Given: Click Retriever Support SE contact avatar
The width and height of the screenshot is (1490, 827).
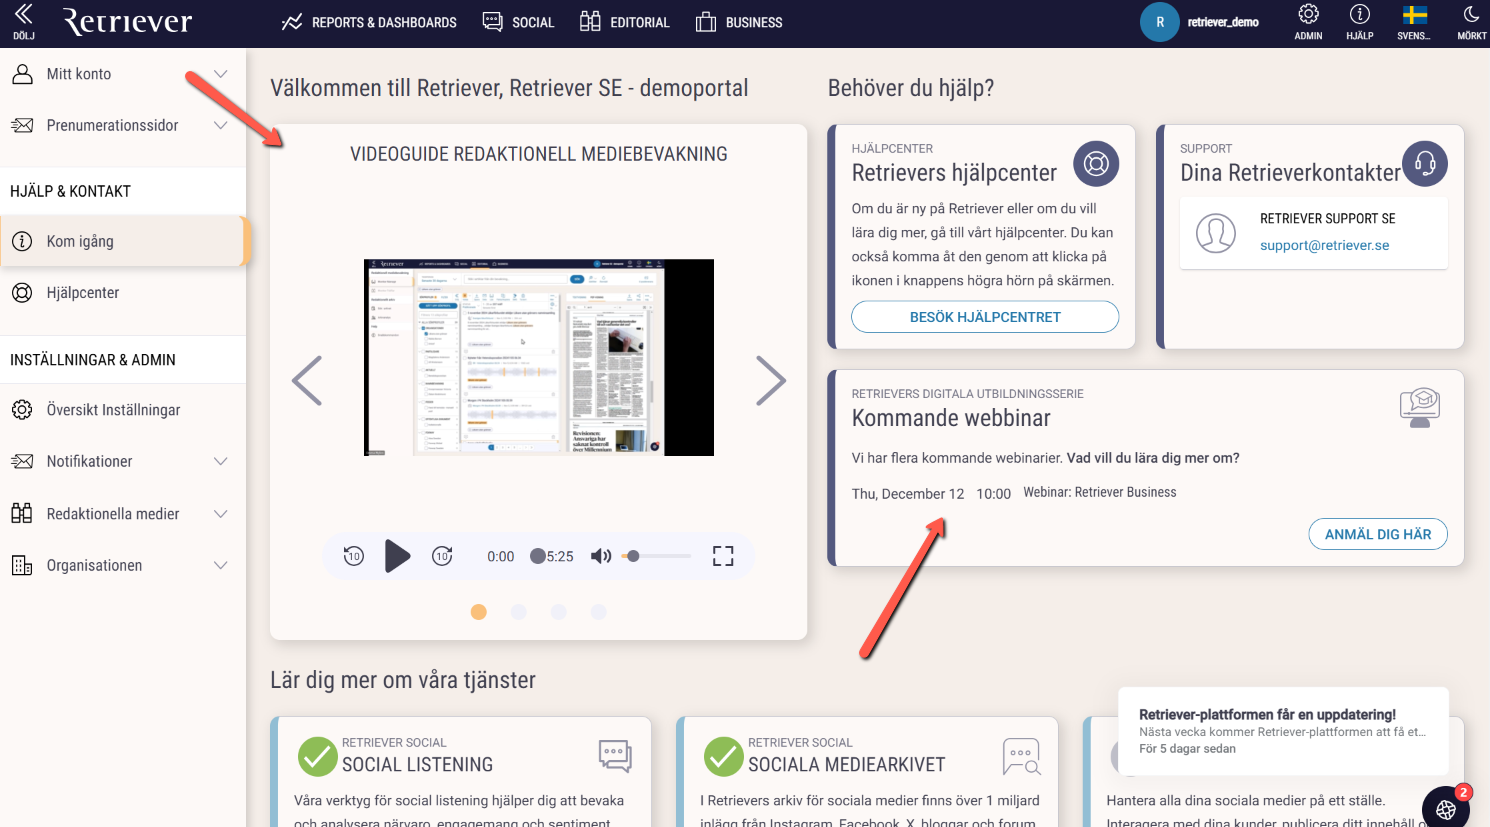Looking at the screenshot, I should coord(1216,233).
